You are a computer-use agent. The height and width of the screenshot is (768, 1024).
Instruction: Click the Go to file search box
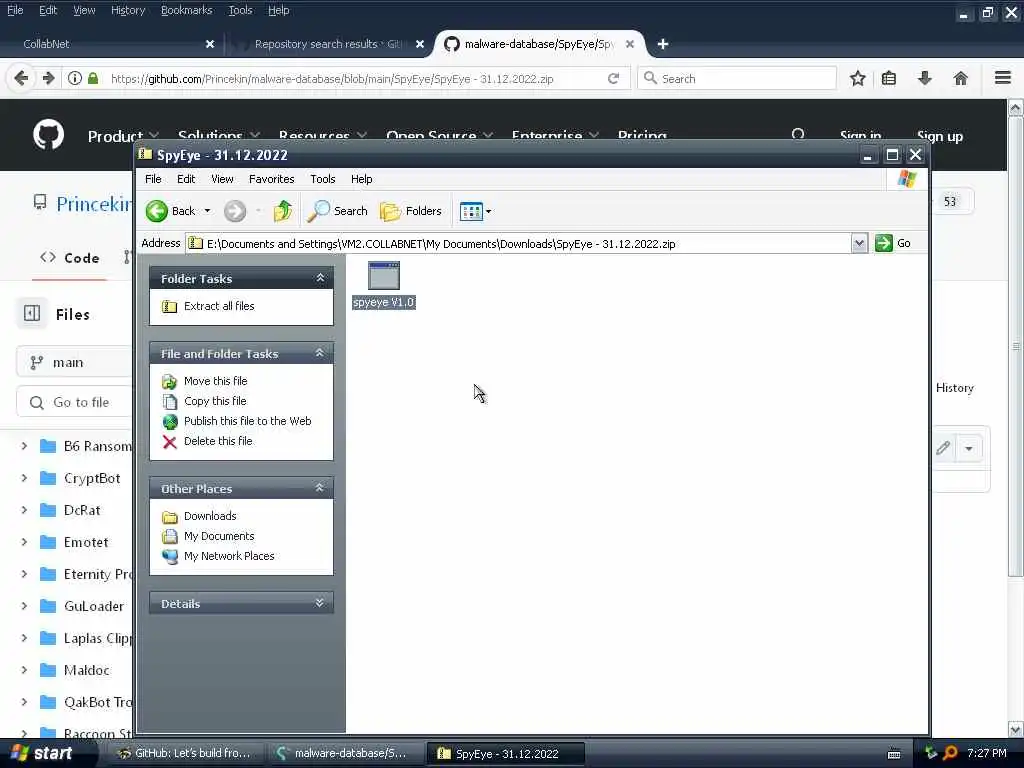click(x=74, y=402)
